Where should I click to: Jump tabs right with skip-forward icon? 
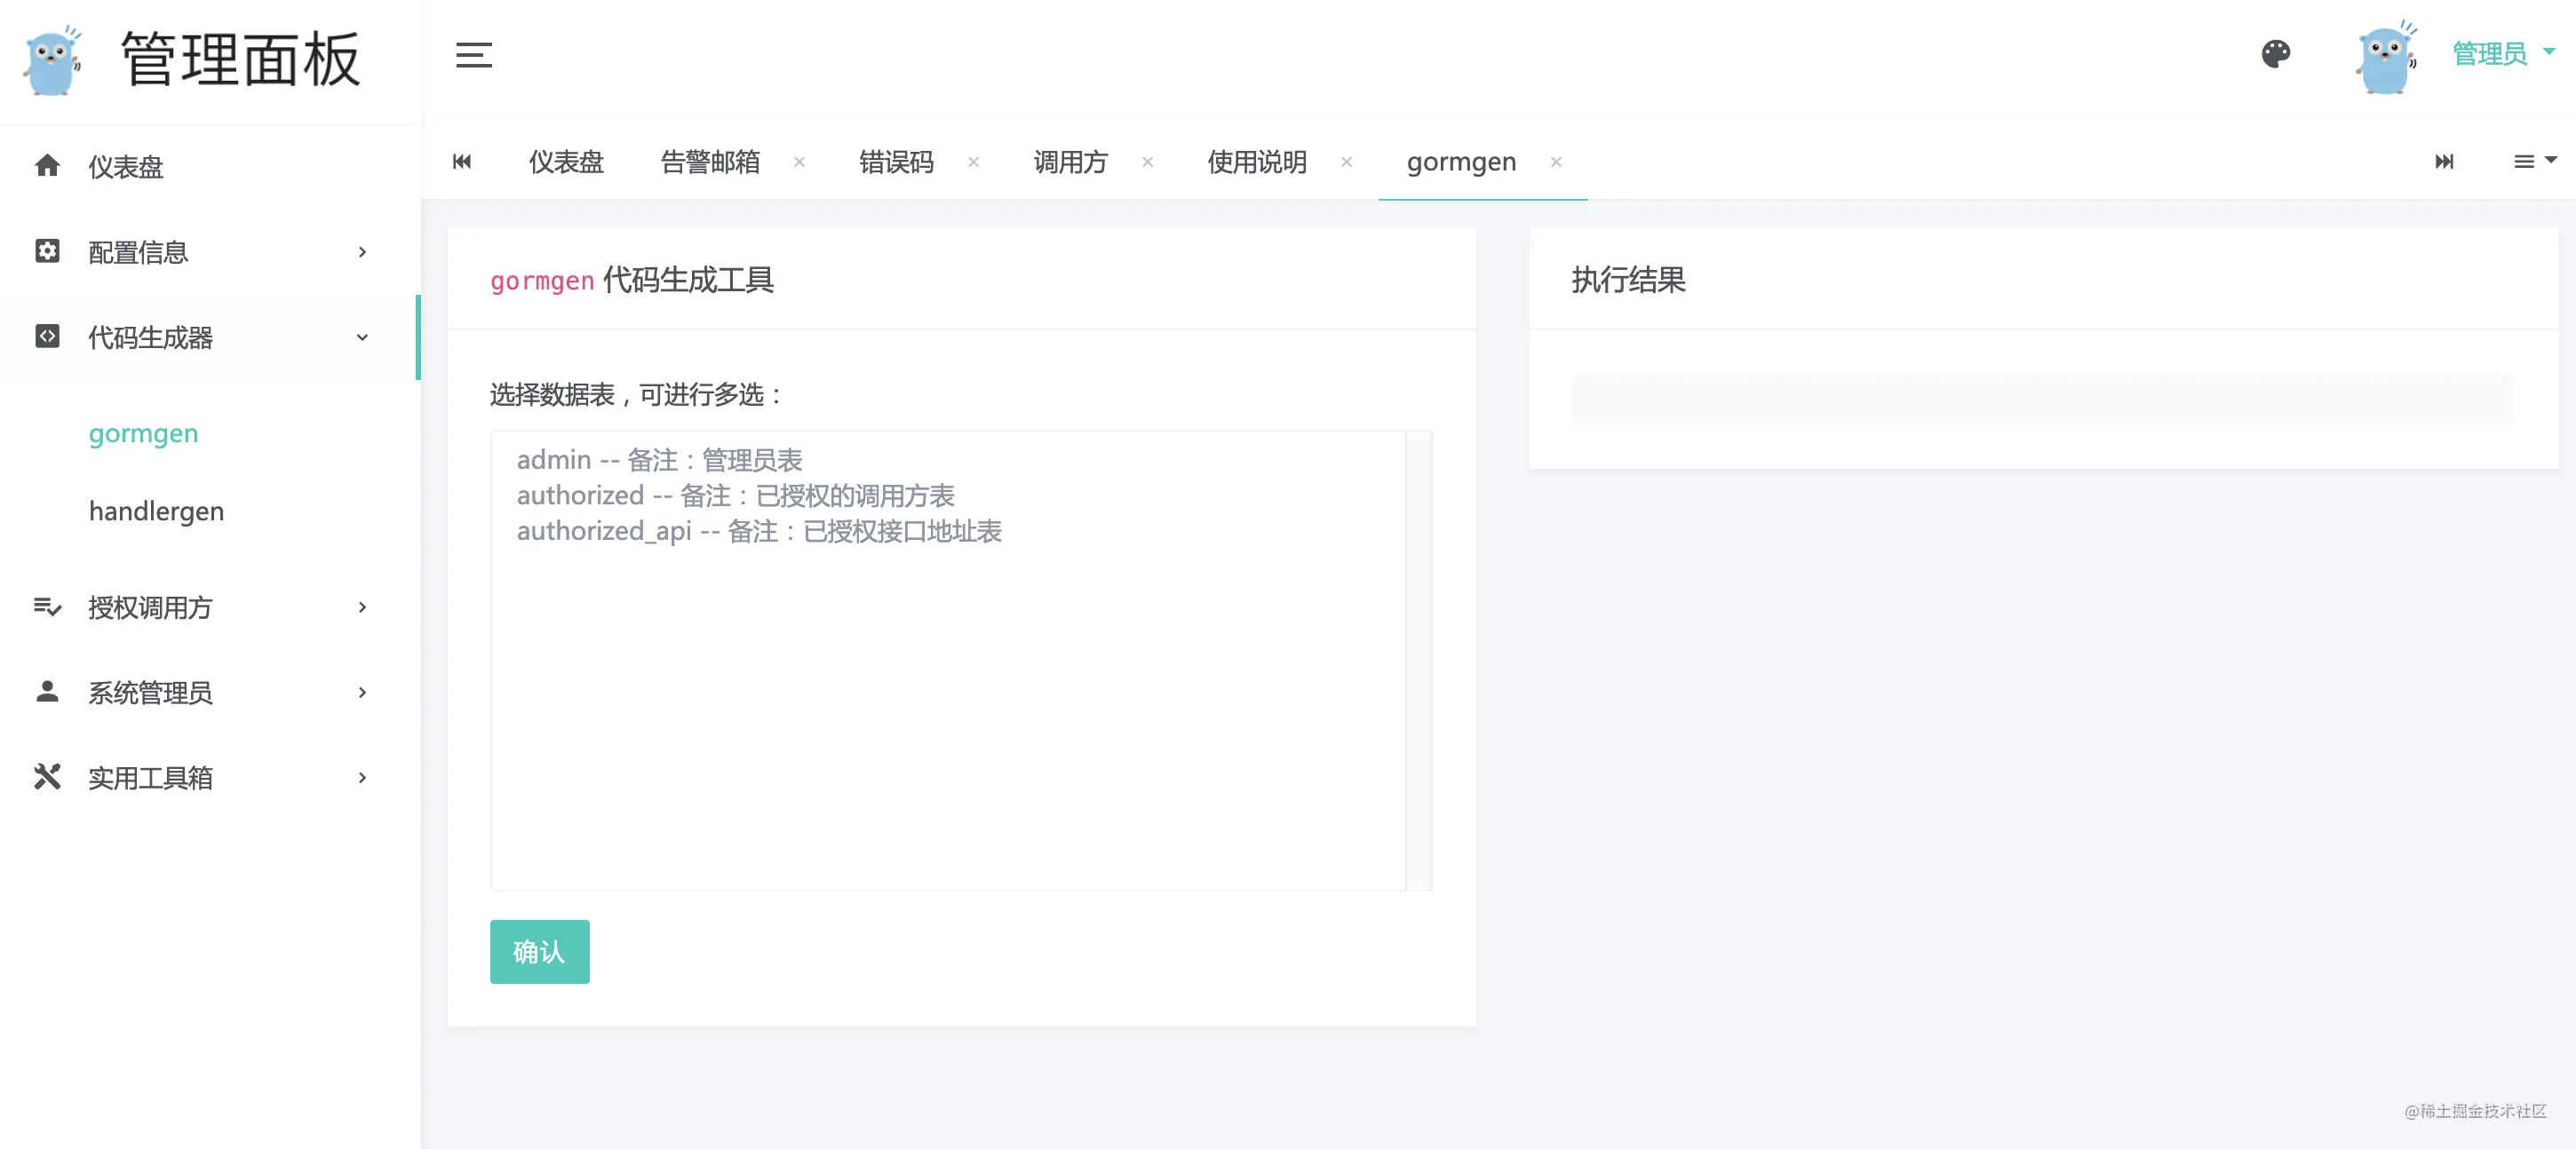pos(2443,161)
